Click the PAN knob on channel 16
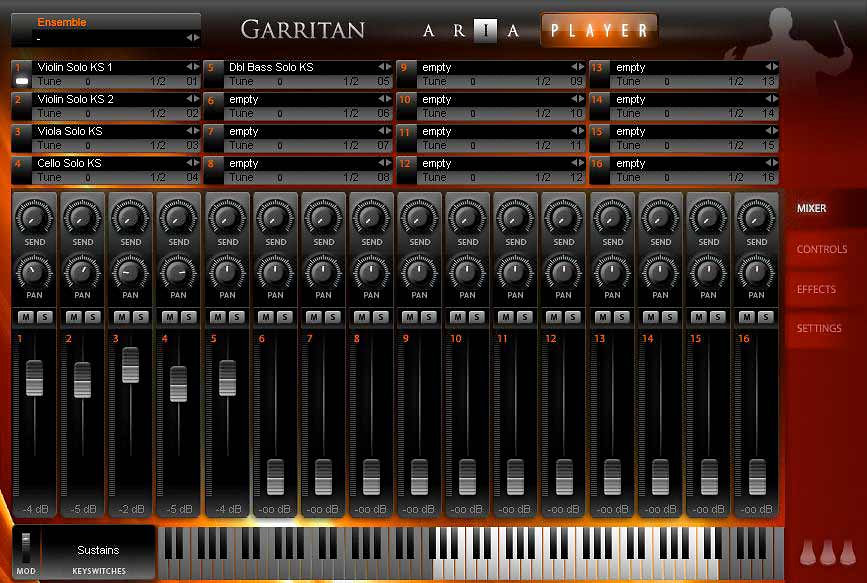 click(756, 271)
